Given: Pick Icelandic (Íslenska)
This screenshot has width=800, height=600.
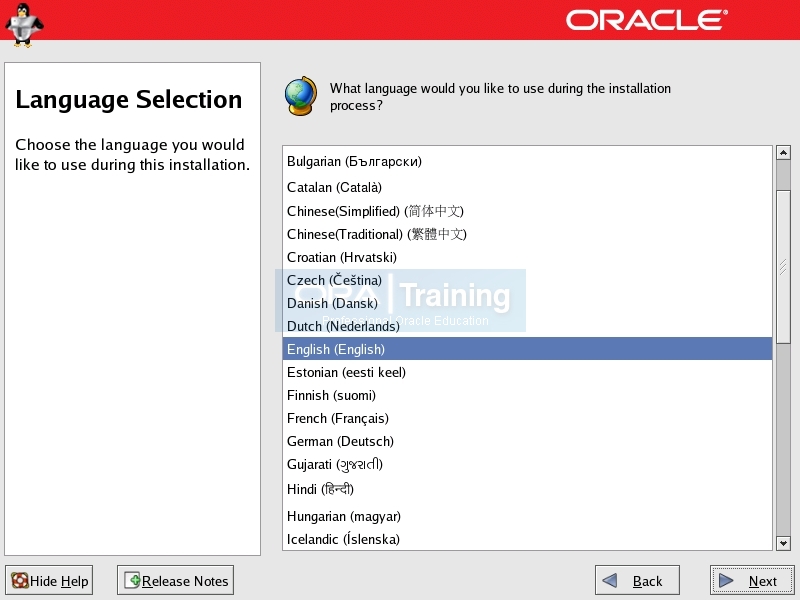Looking at the screenshot, I should tap(527, 539).
